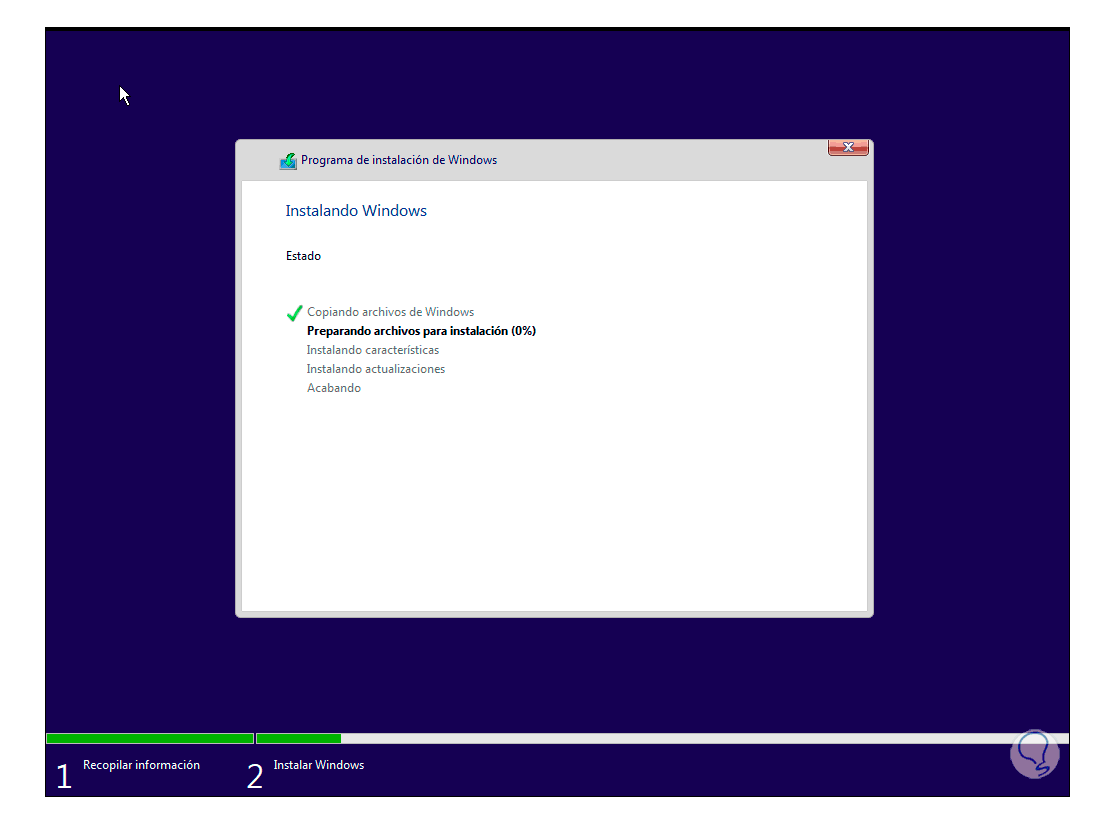Click the green checkmark beside Copiando archivos
Screen dimensions: 1115x824
(x=294, y=313)
